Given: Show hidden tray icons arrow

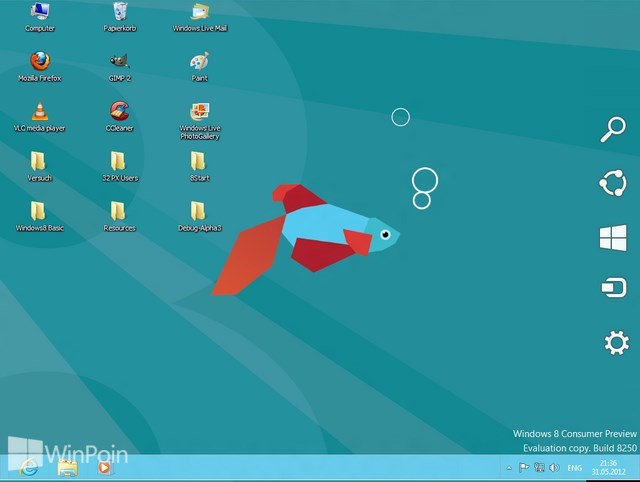Looking at the screenshot, I should (x=509, y=468).
